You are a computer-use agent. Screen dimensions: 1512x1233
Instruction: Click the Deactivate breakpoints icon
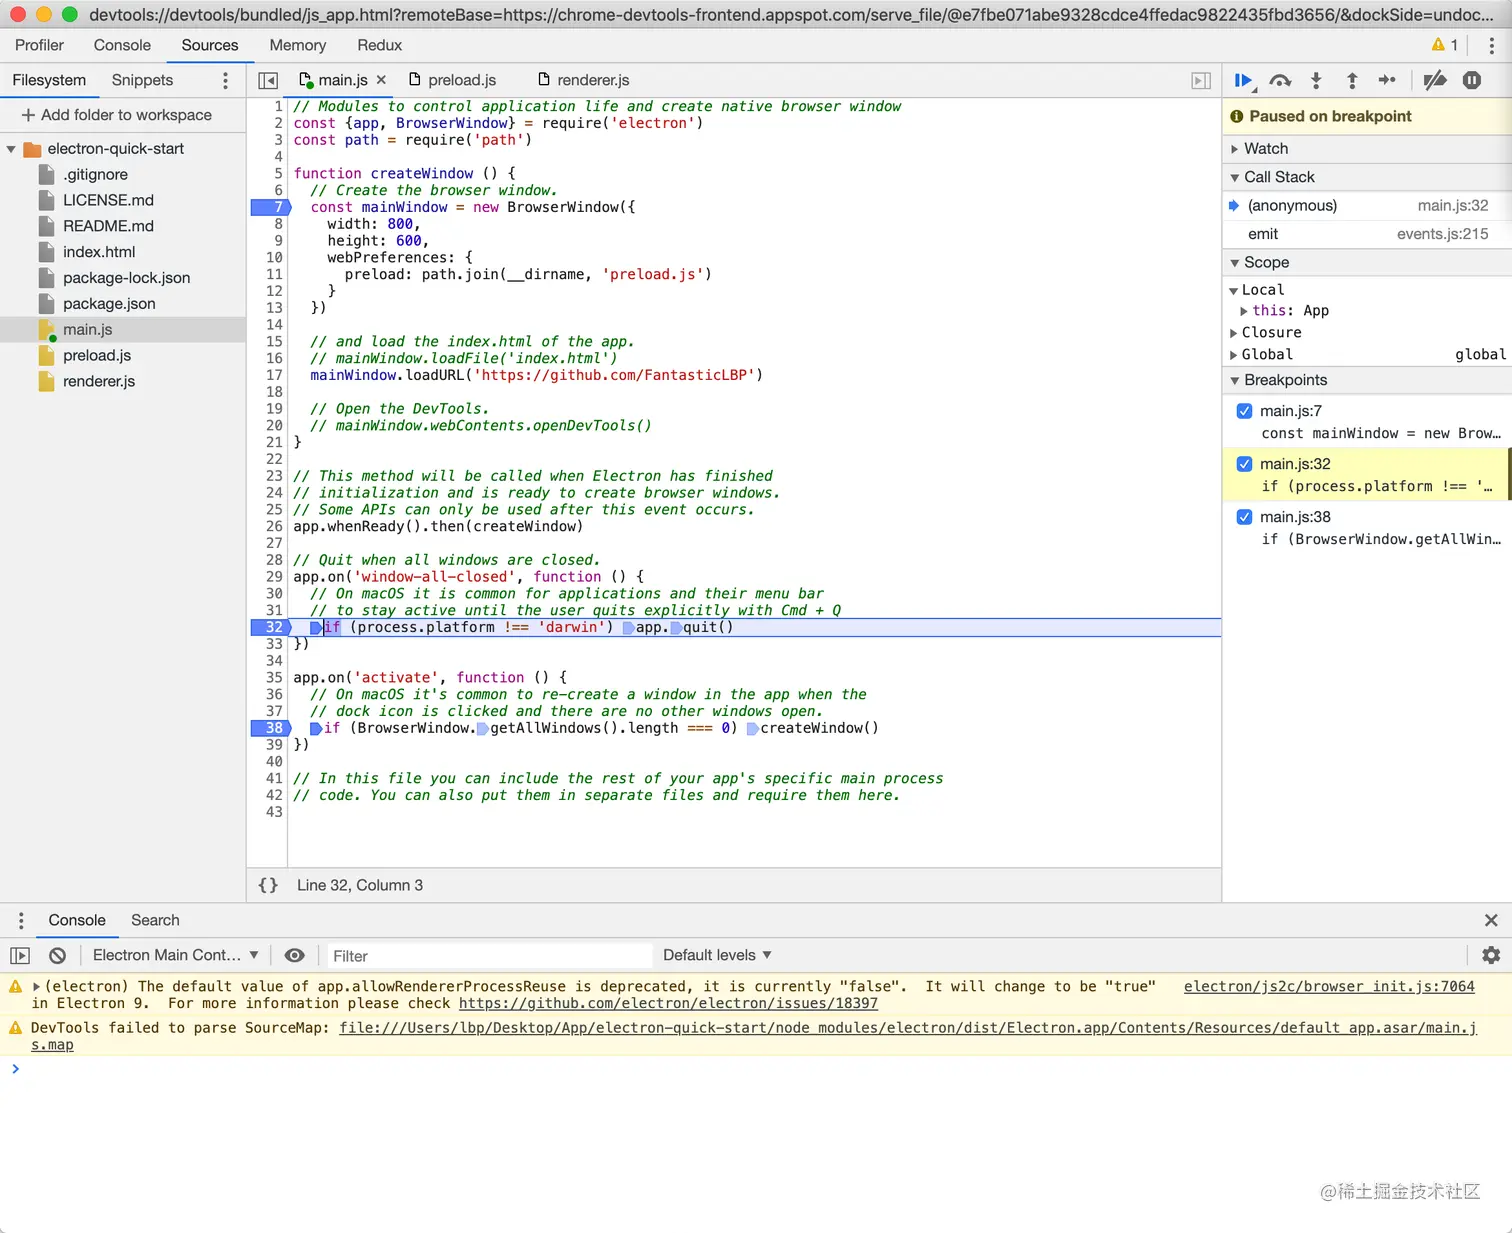pyautogui.click(x=1435, y=81)
